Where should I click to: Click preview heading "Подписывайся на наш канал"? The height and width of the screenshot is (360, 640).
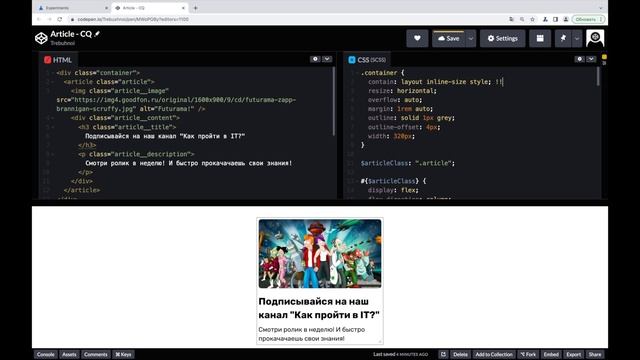319,308
